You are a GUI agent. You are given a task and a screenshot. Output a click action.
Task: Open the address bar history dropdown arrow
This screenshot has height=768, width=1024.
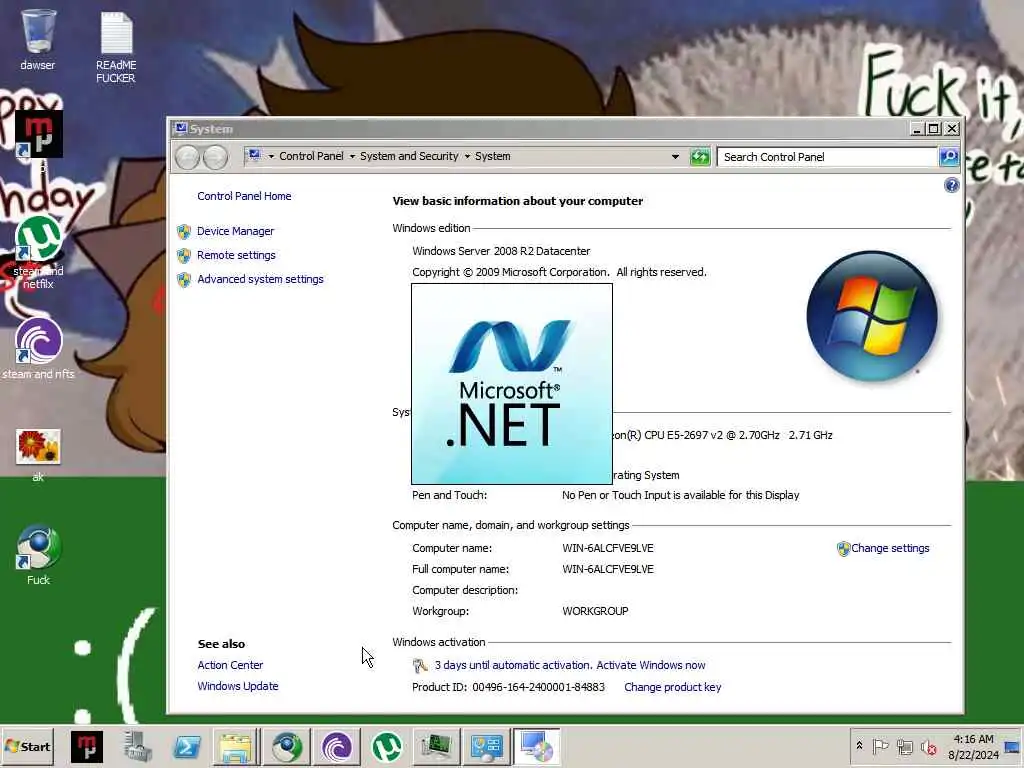point(675,157)
